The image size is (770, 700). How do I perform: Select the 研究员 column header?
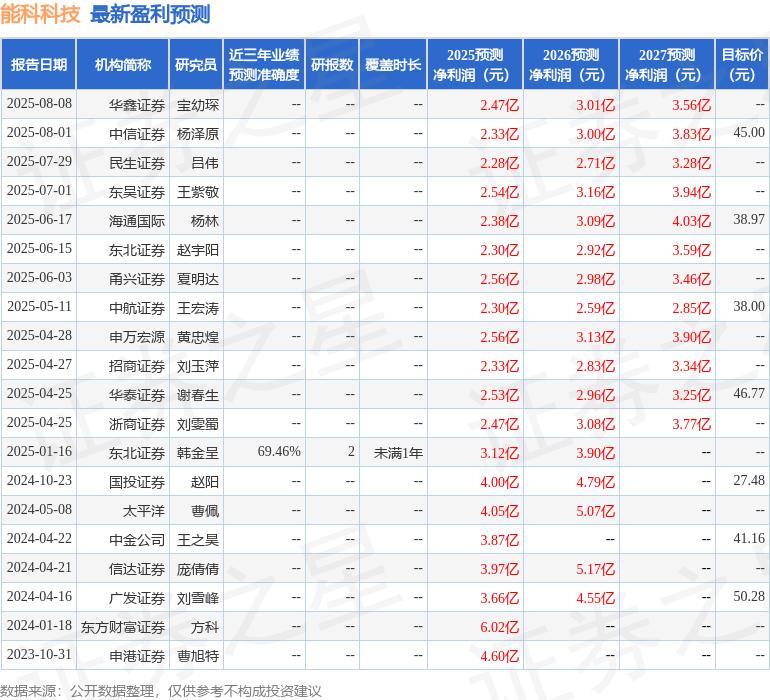(196, 64)
